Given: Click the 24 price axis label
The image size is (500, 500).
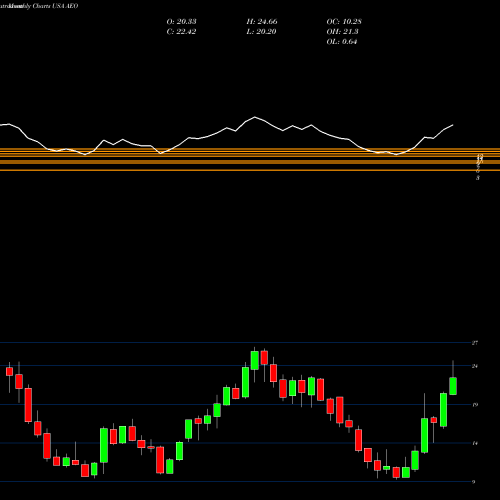Looking at the screenshot, I should coord(475,366).
